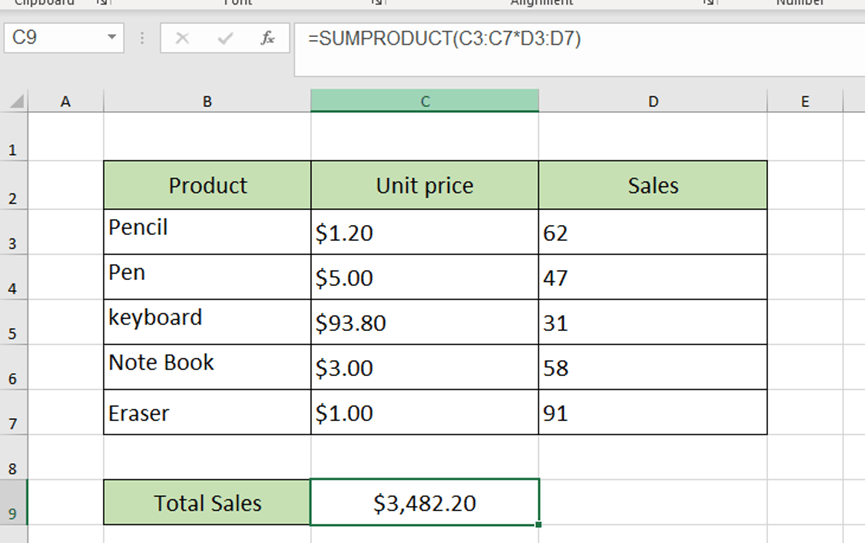Select the Eraser cell

[x=207, y=412]
